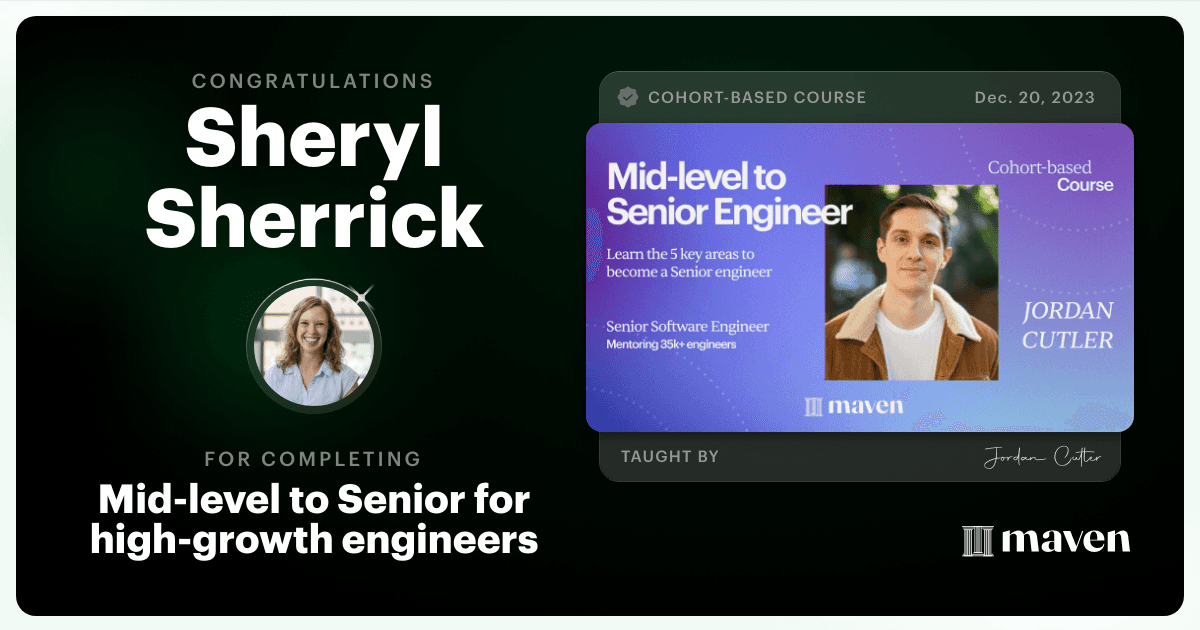Click the Sheryl Sherrick name heading
Viewport: 1200px width, 630px height.
[315, 180]
